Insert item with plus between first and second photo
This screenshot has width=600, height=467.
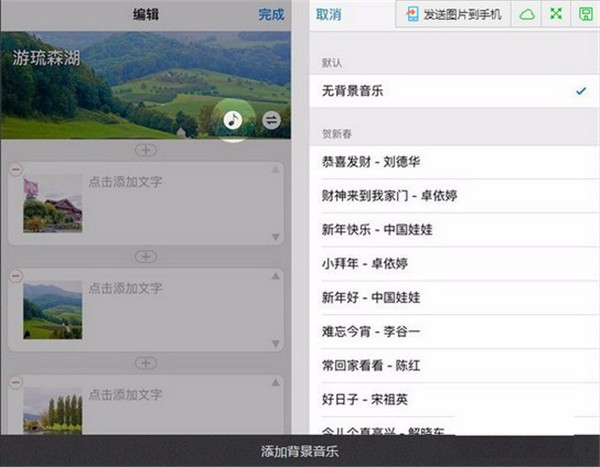pos(146,257)
